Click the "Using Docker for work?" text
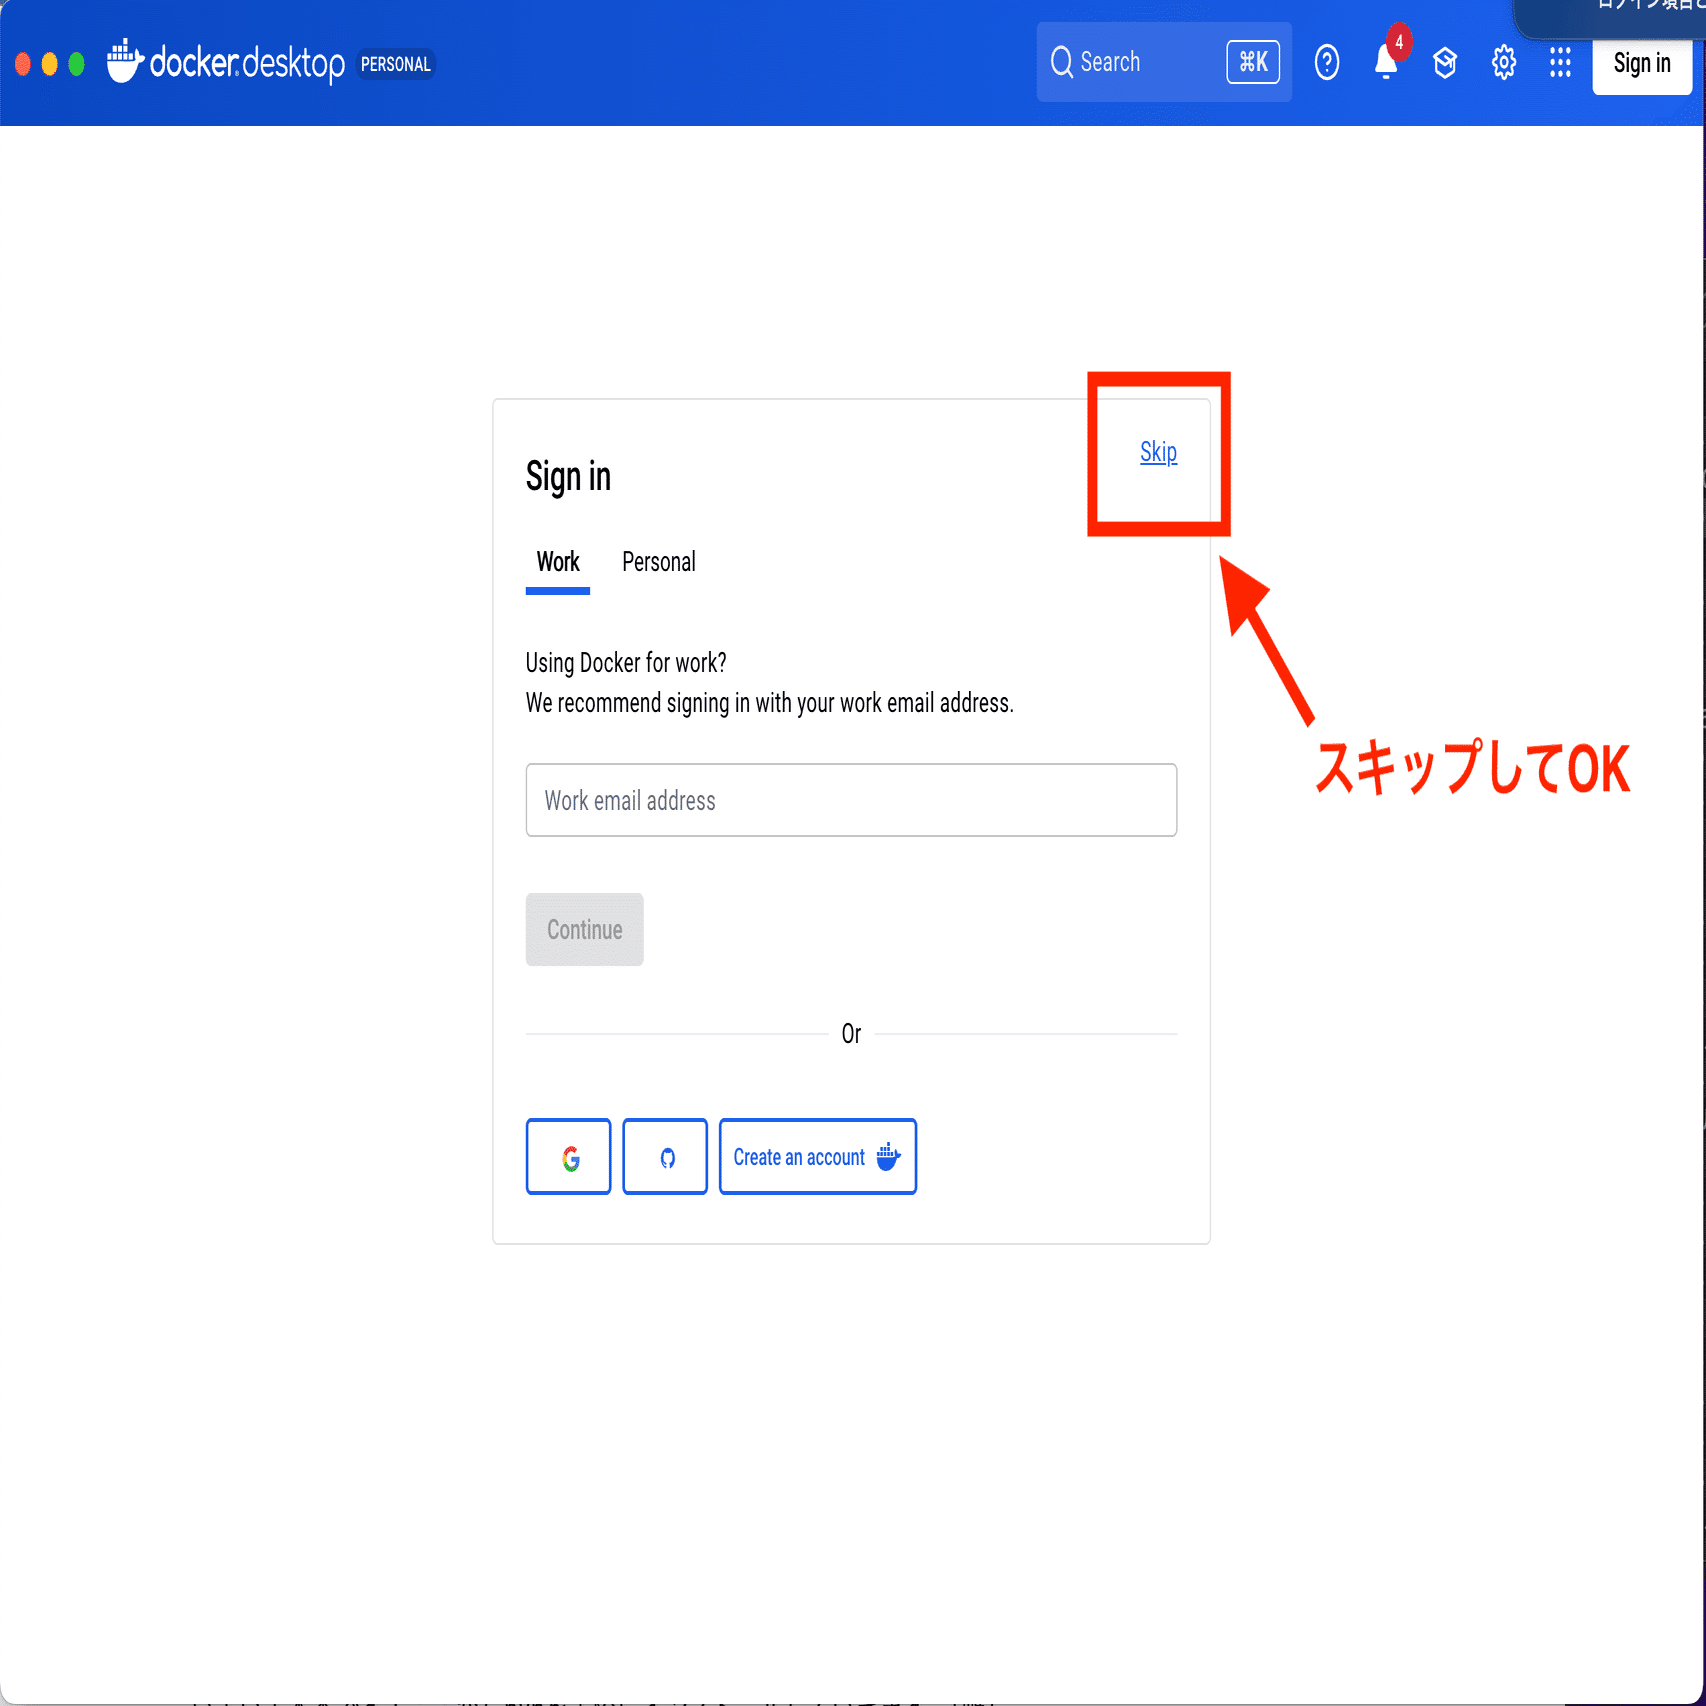This screenshot has height=1706, width=1706. tap(626, 663)
